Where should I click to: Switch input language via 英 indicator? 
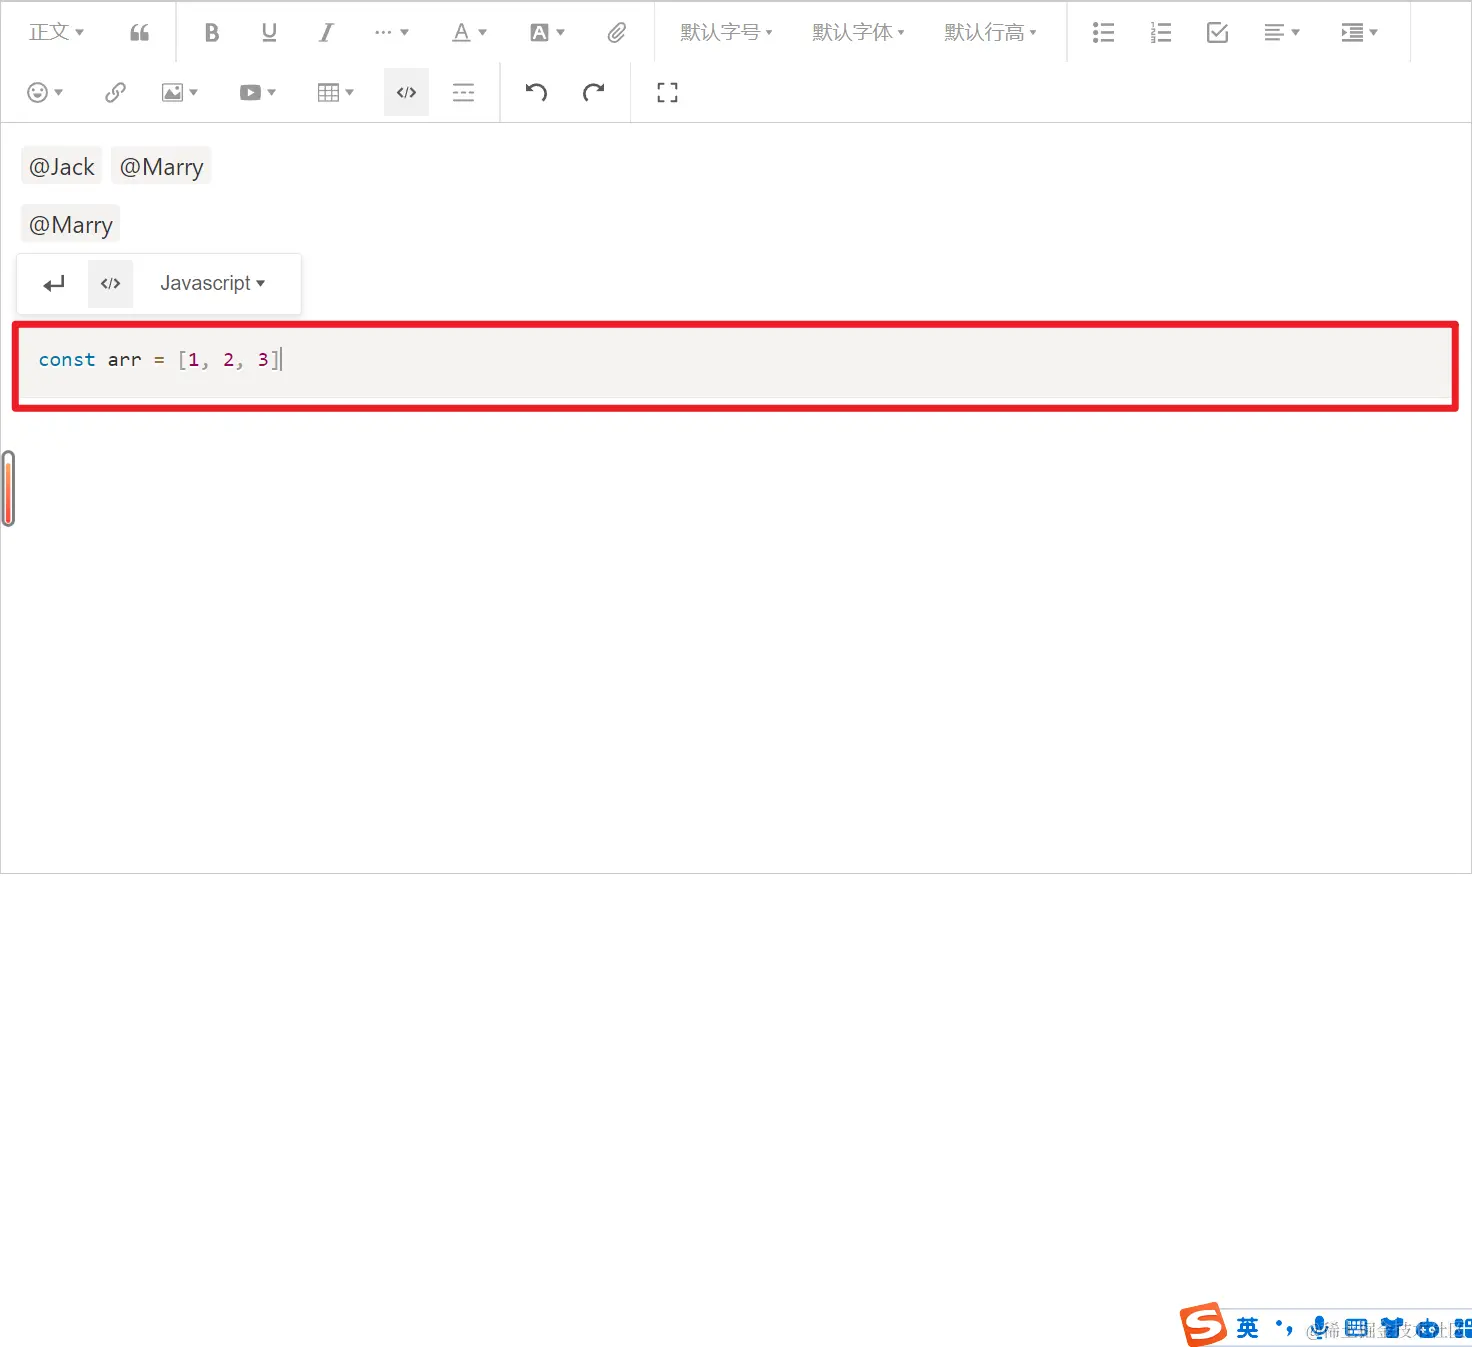tap(1247, 1328)
